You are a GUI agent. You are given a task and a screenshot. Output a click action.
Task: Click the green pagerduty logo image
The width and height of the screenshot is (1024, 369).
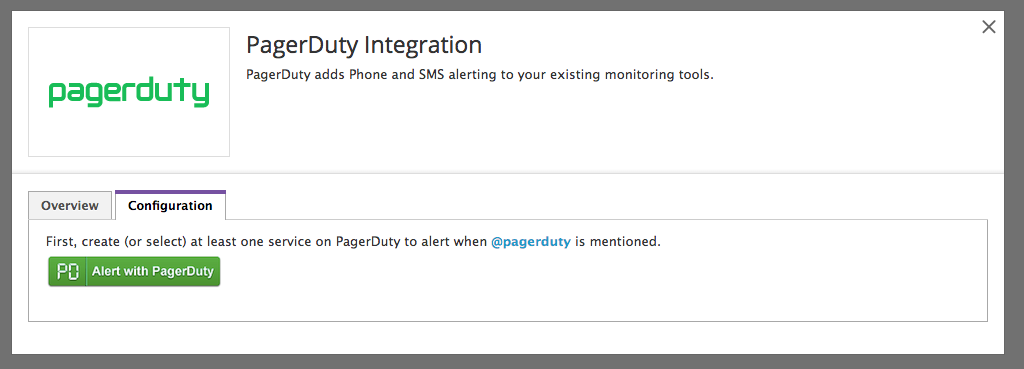(x=129, y=93)
